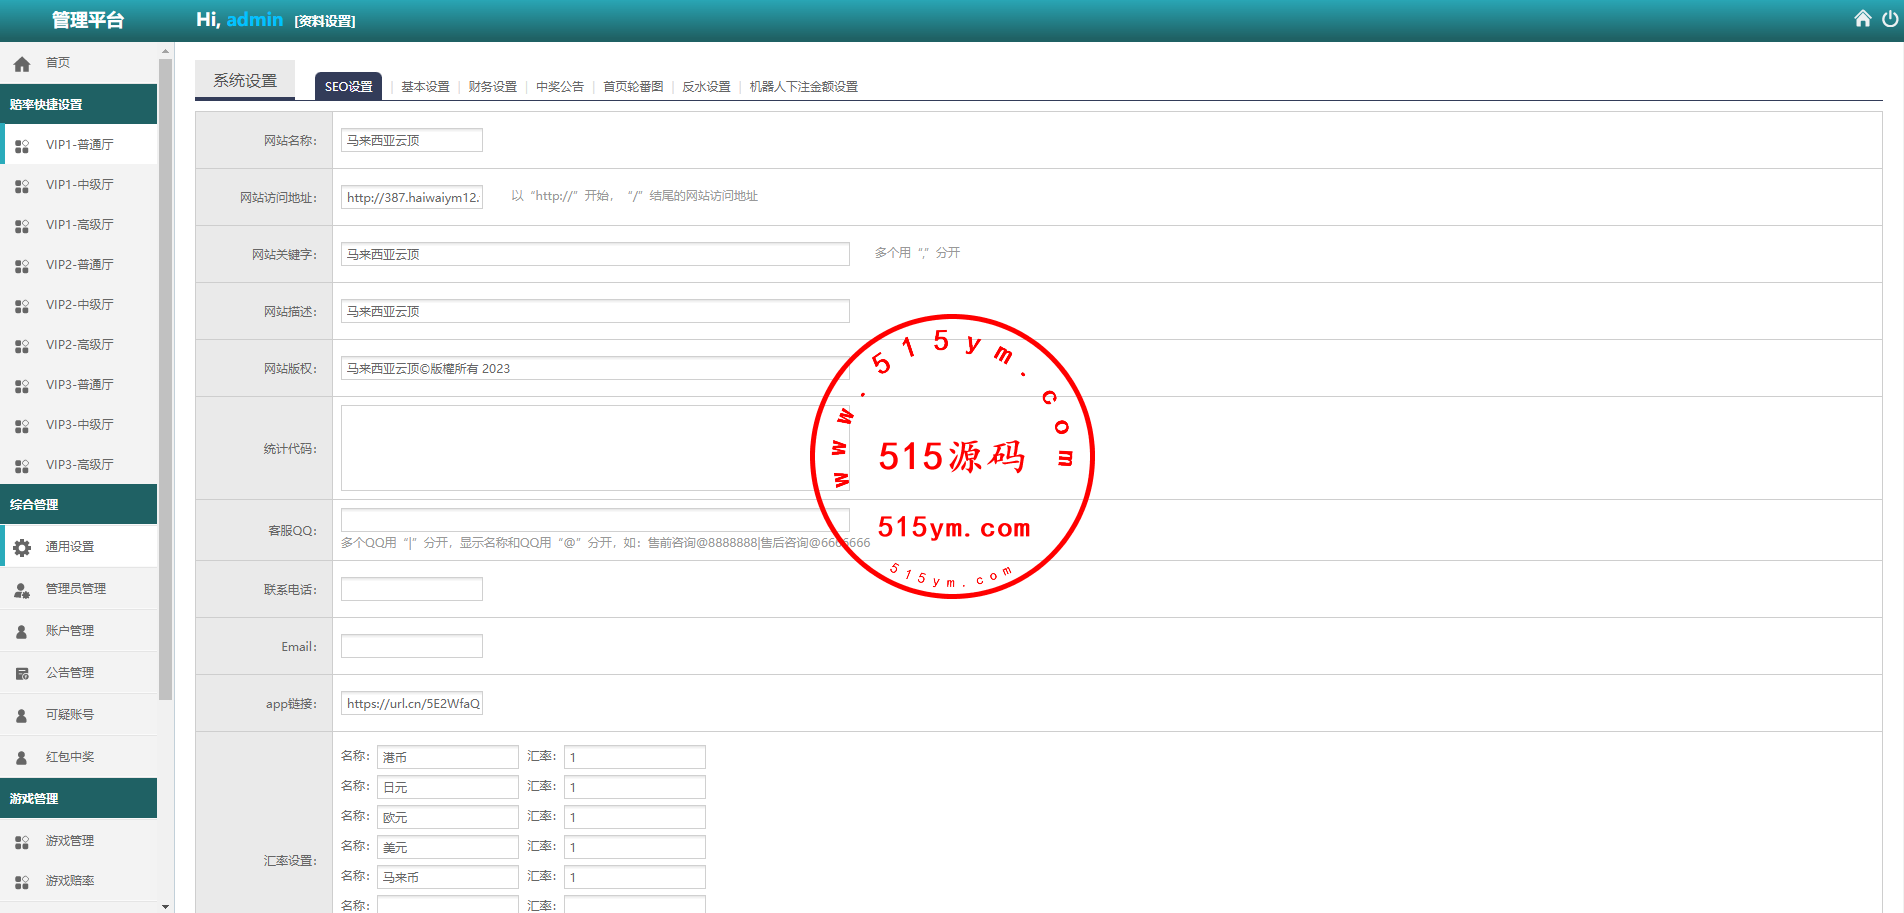The image size is (1904, 913).
Task: Click the sidebar scrollbar down arrow
Action: click(165, 906)
